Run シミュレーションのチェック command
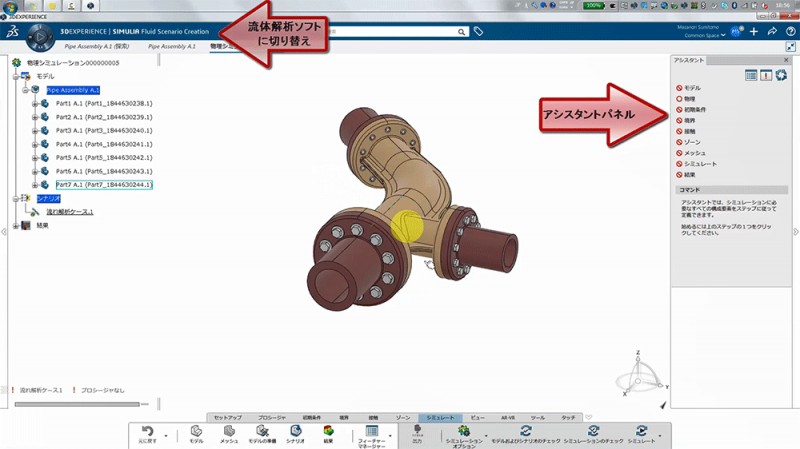 593,431
